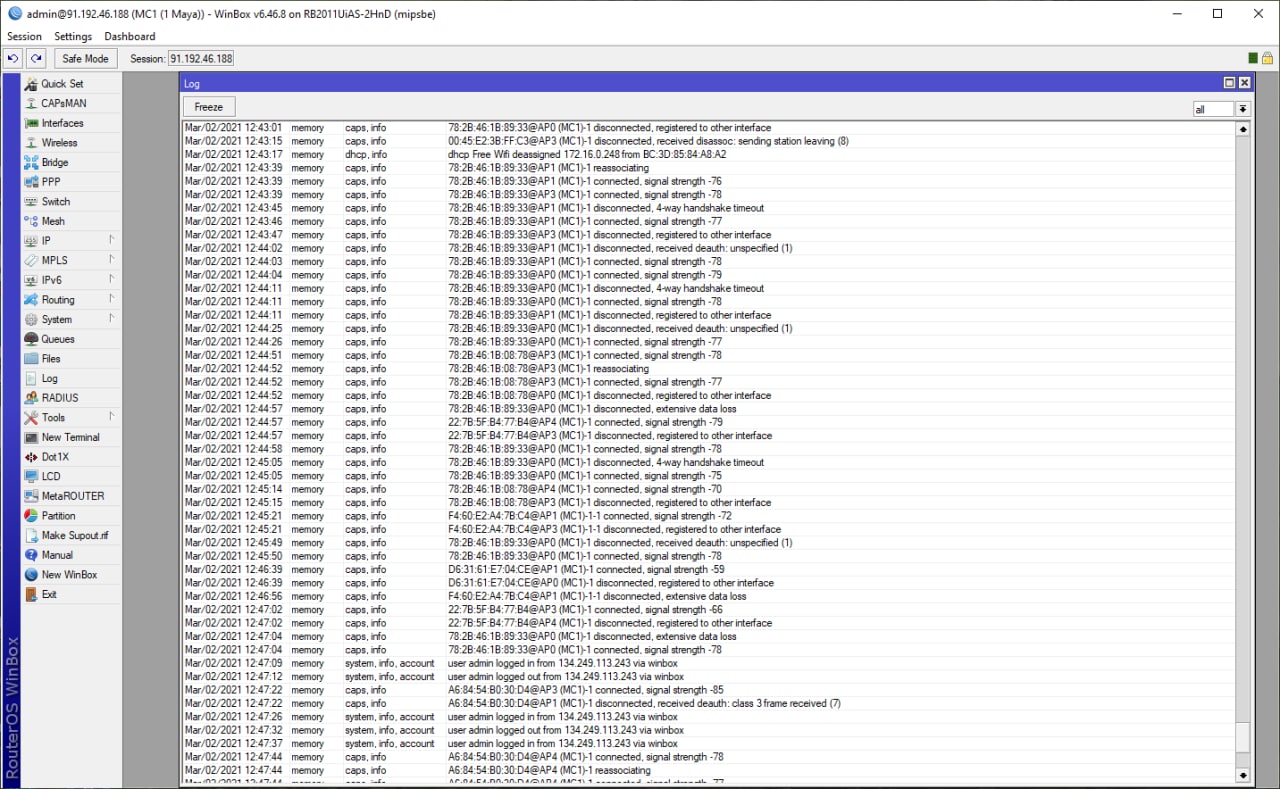The image size is (1280, 789).
Task: Open the Dot1X icon
Action: (x=31, y=457)
